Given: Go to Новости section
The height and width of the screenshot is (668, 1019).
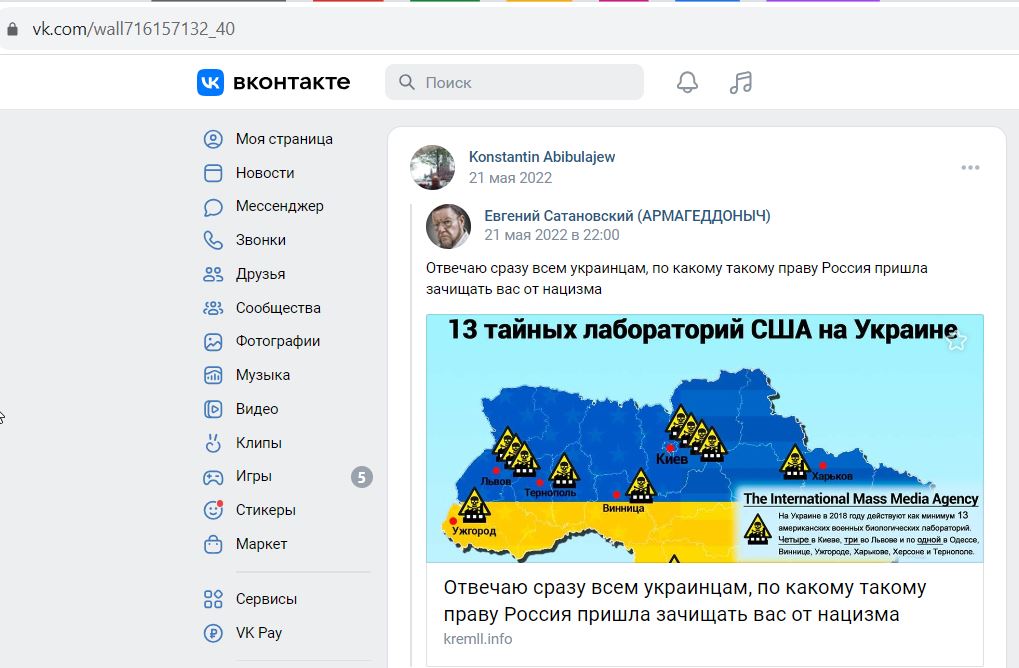Looking at the screenshot, I should (265, 173).
